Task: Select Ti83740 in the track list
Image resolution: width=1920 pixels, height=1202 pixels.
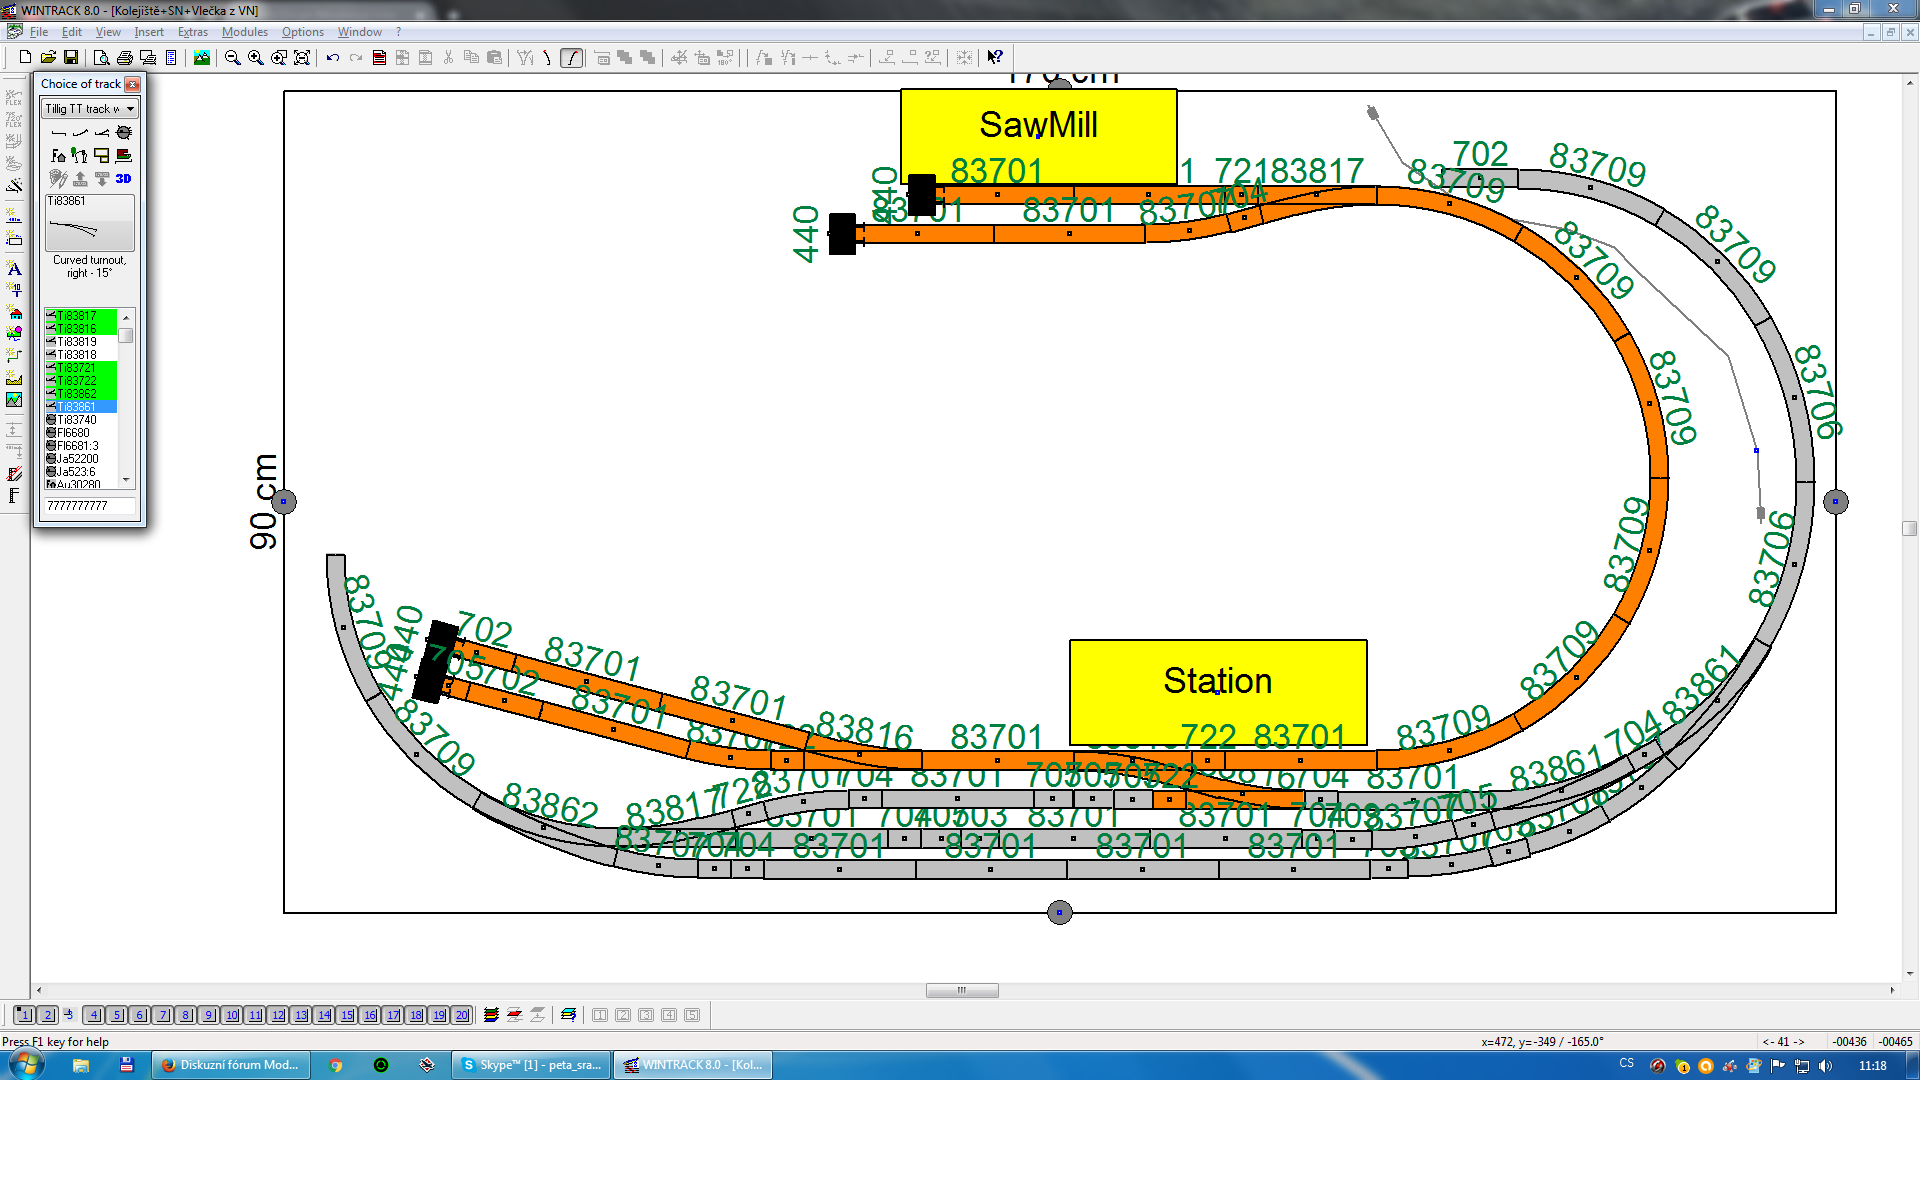Action: click(x=77, y=420)
